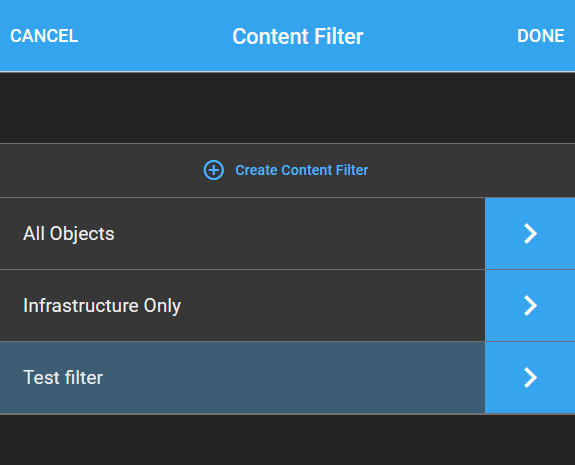Dismiss the dialog with CANCEL

coord(44,36)
